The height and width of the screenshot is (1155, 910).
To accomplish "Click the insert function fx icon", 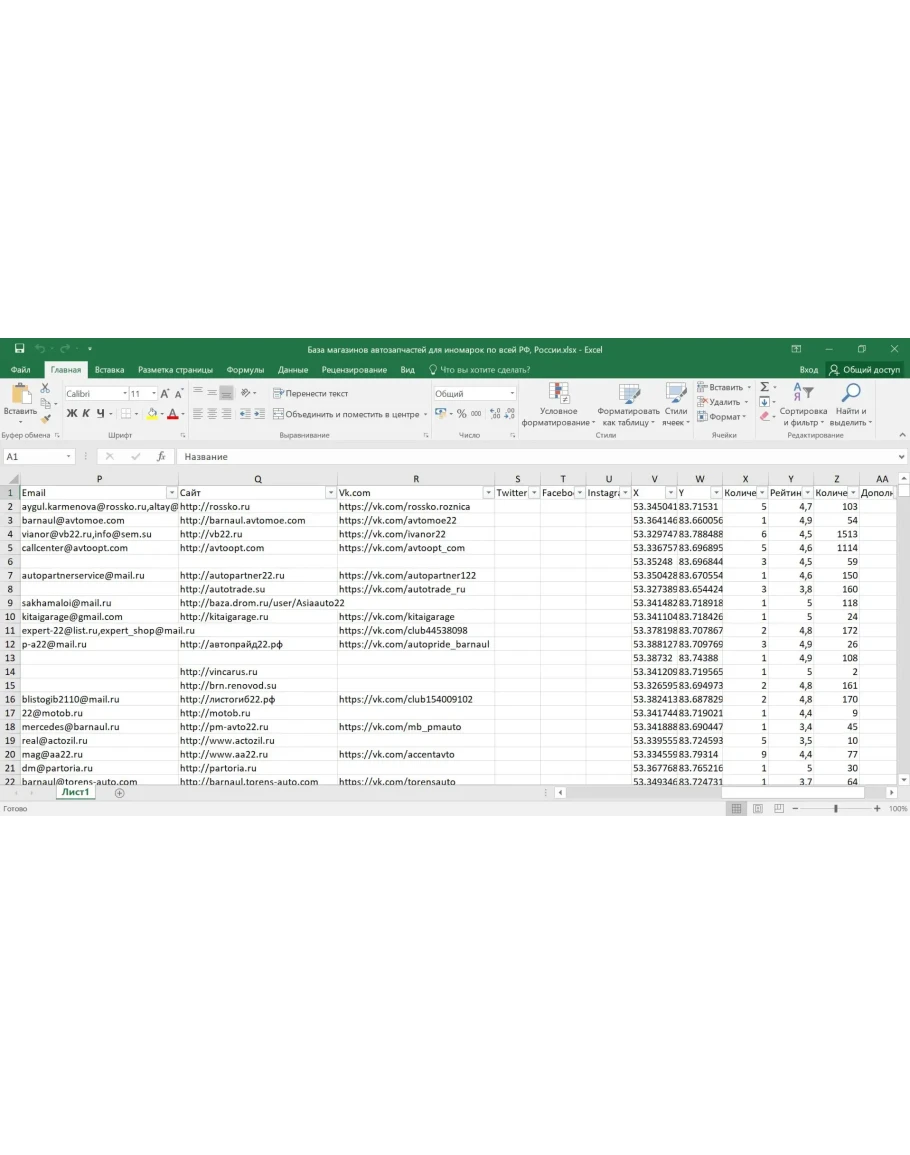I will (161, 457).
